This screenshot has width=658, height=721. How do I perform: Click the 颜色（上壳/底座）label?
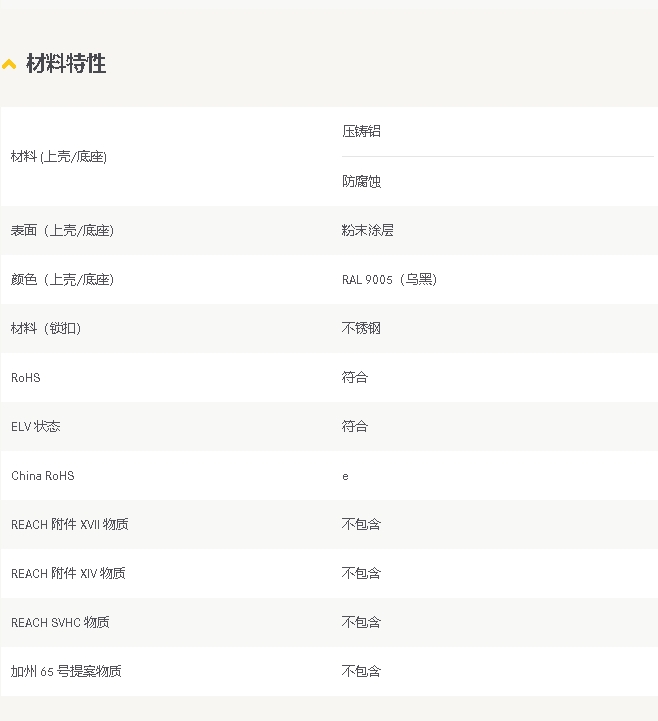click(63, 280)
